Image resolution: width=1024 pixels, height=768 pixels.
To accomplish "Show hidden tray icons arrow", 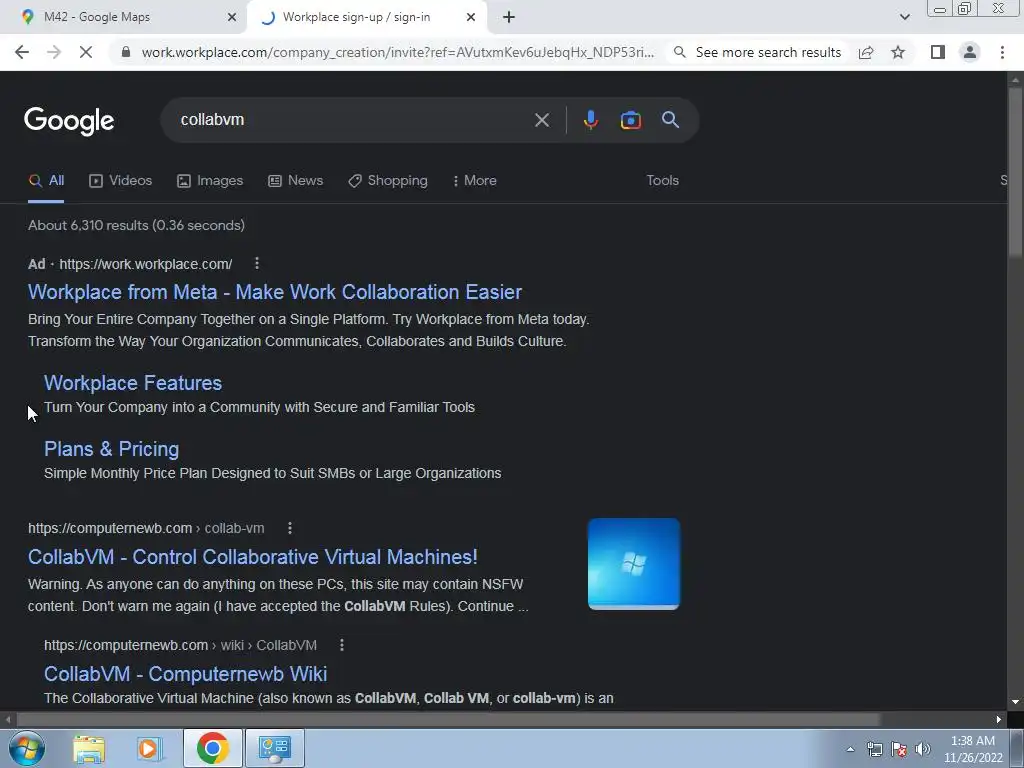I will point(850,749).
